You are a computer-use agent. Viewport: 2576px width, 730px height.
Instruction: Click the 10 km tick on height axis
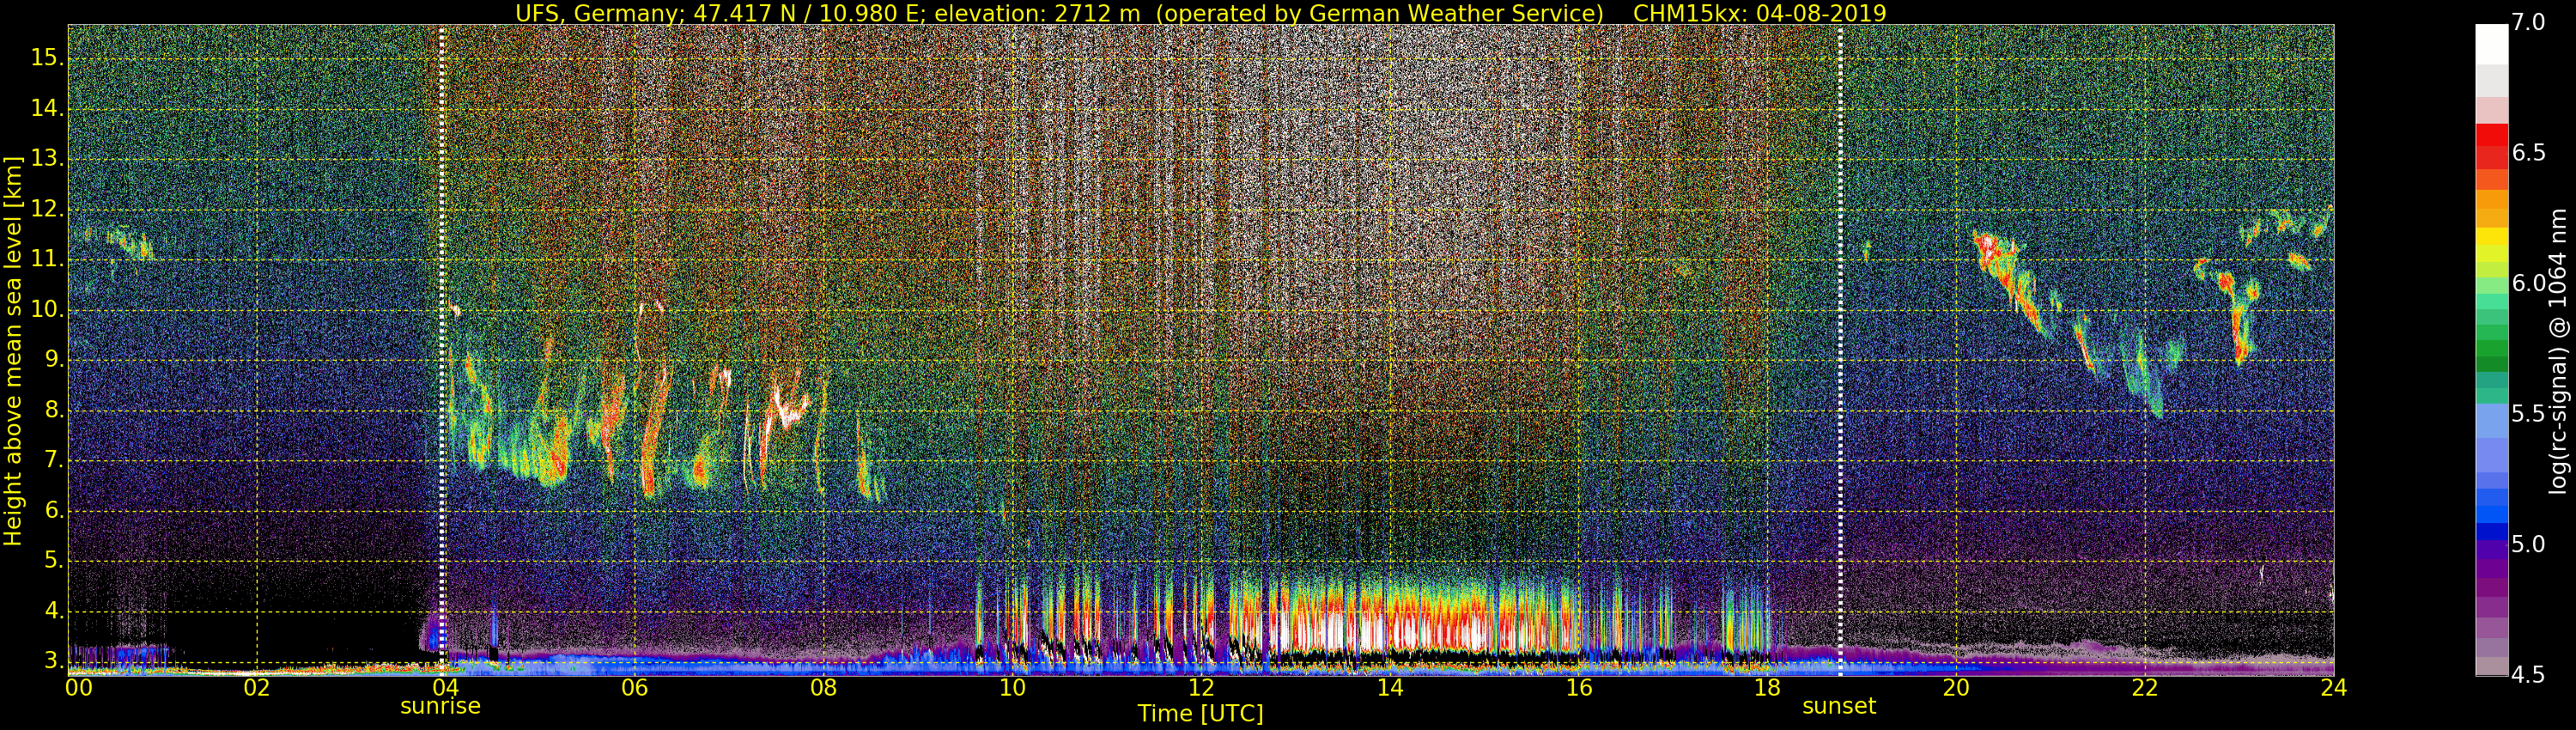(x=46, y=310)
